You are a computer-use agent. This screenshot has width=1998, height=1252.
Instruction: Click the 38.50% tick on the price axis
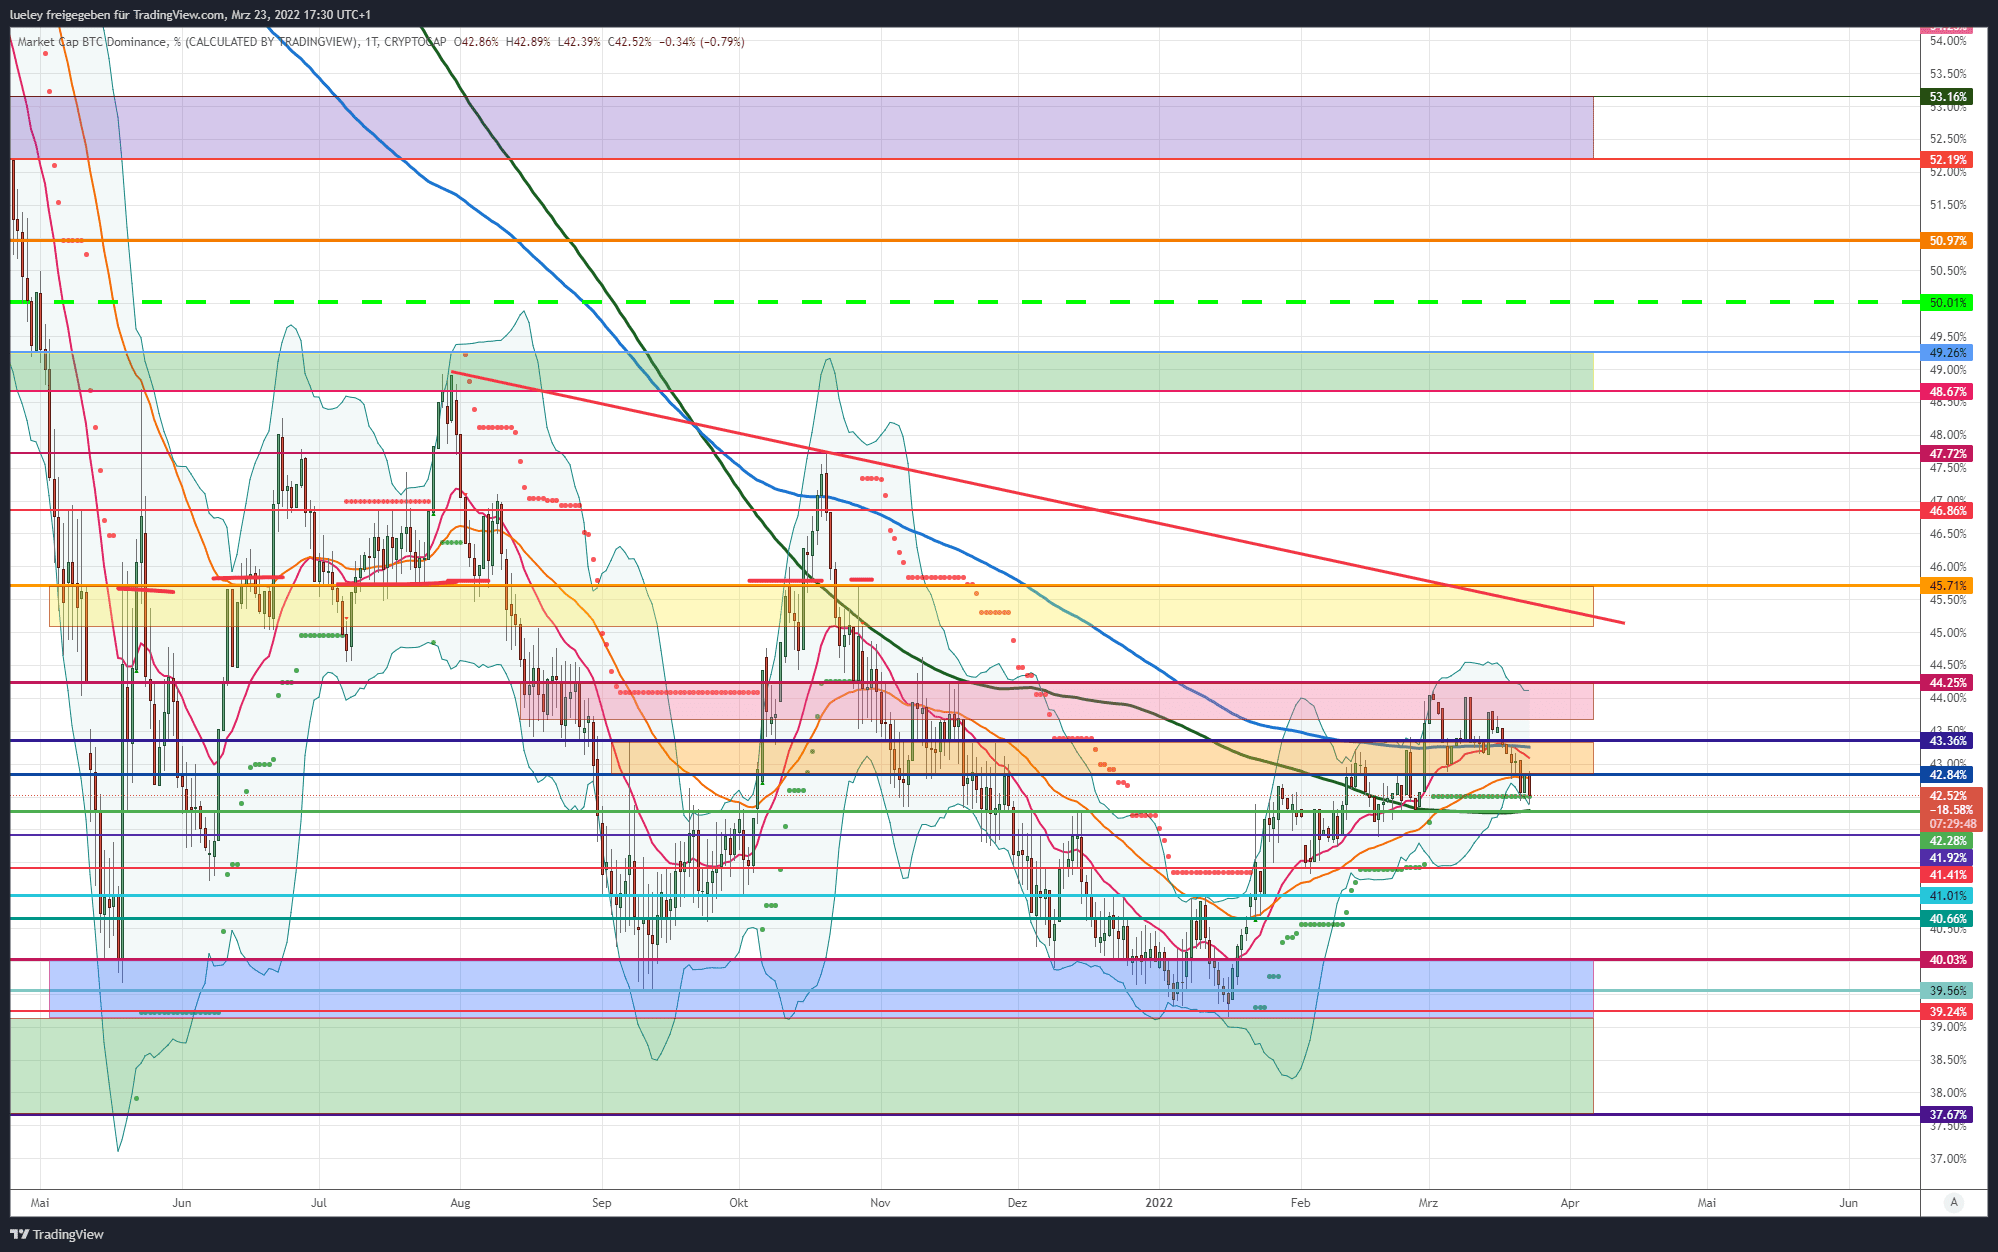pos(1948,1060)
